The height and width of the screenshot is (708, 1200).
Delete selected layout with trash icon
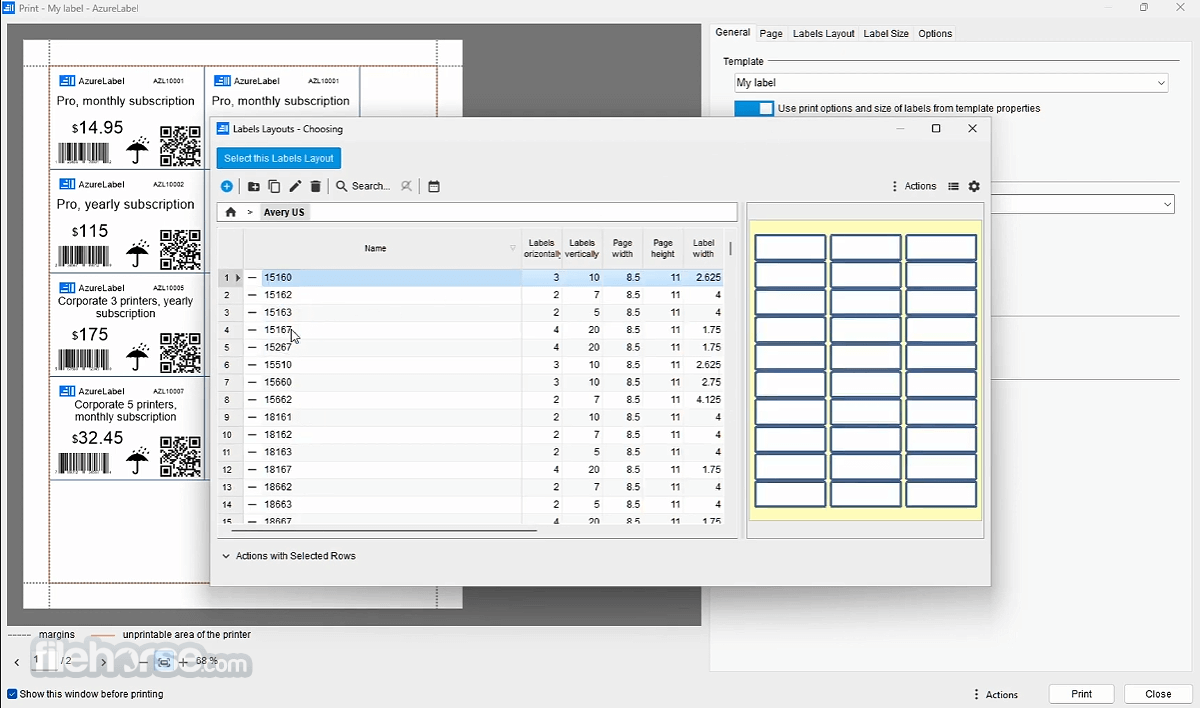[x=316, y=186]
